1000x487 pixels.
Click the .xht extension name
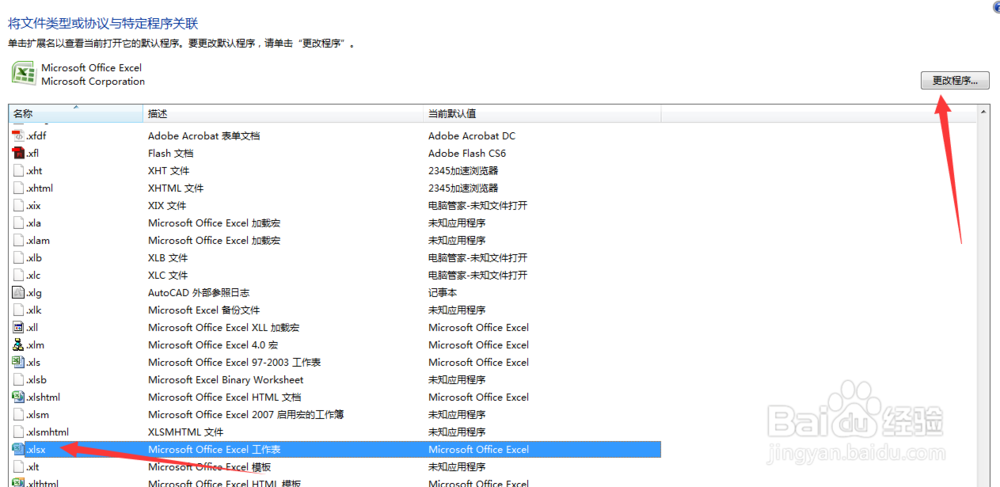tap(34, 171)
